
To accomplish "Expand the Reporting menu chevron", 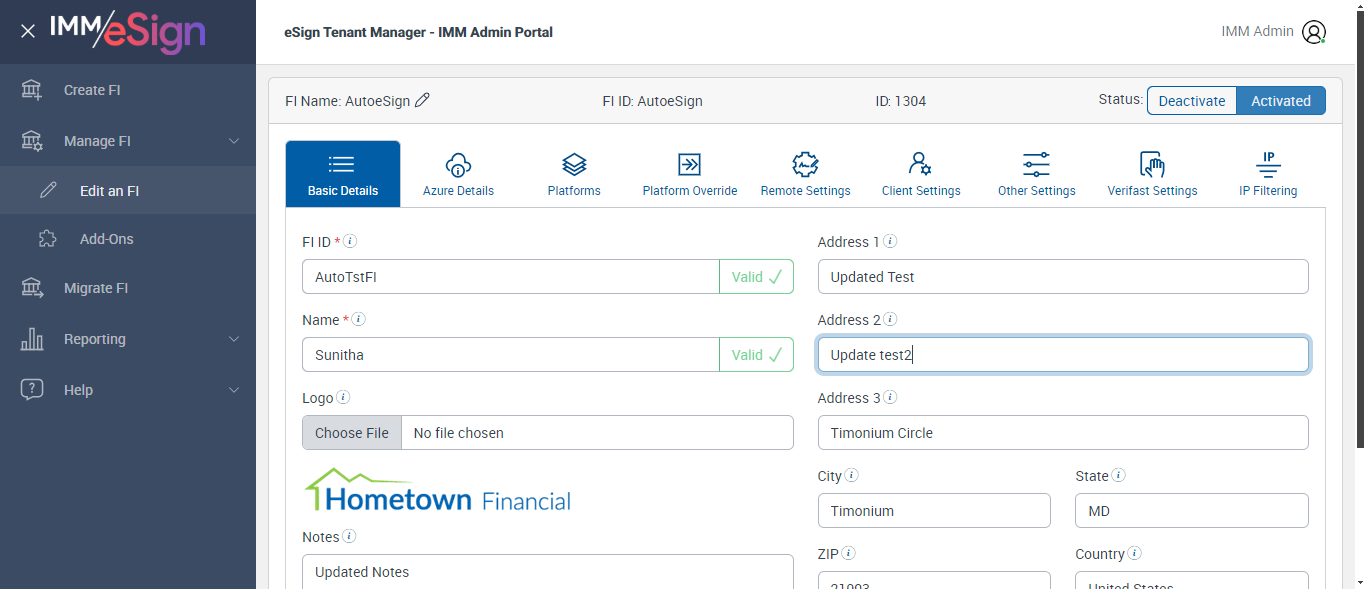I will (x=234, y=339).
